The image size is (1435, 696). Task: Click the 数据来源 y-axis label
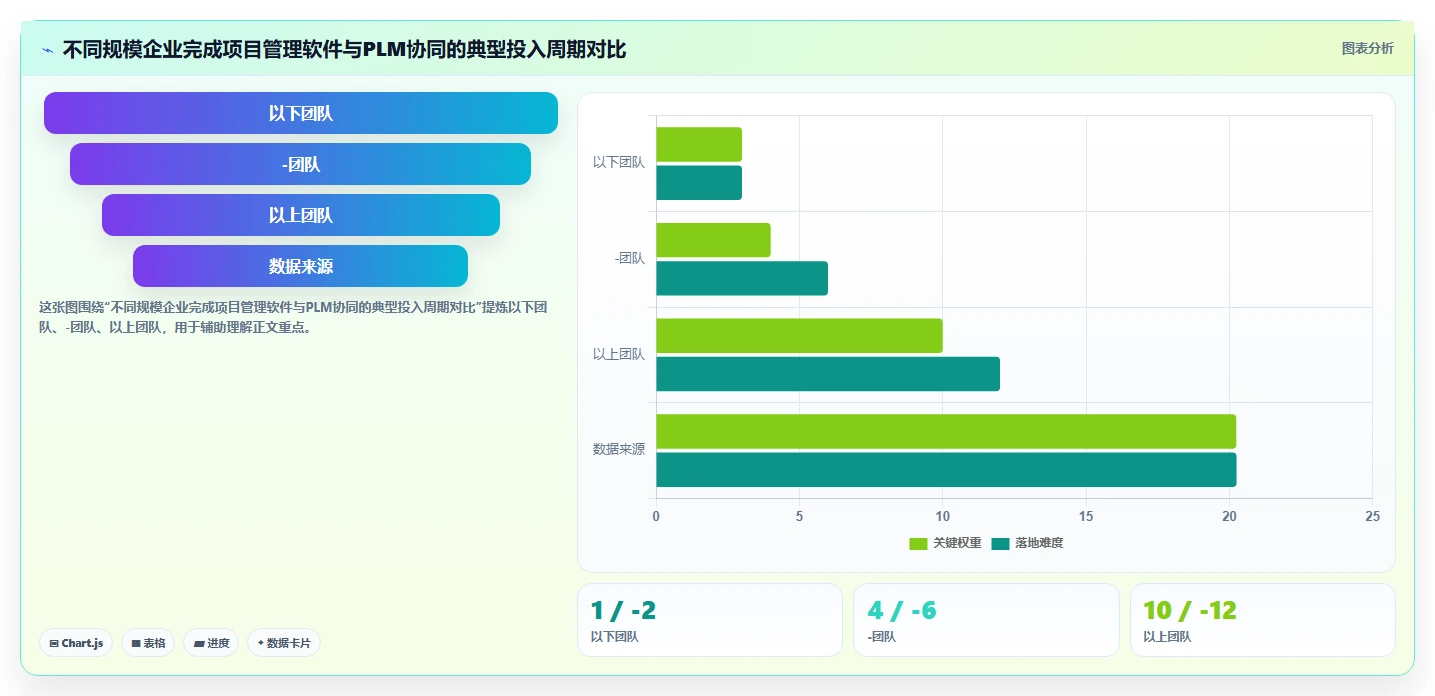coord(619,449)
